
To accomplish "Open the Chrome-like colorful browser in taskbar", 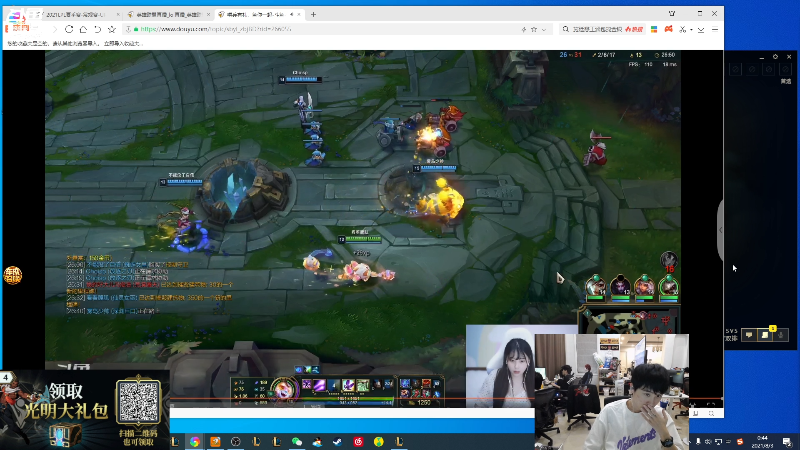I will pos(195,441).
